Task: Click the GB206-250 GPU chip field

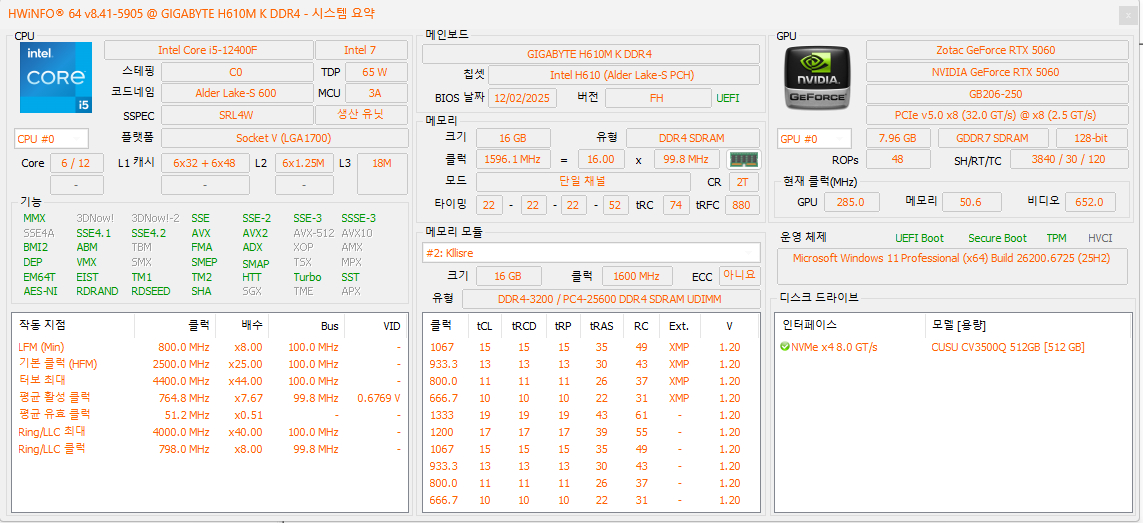Action: coord(995,94)
